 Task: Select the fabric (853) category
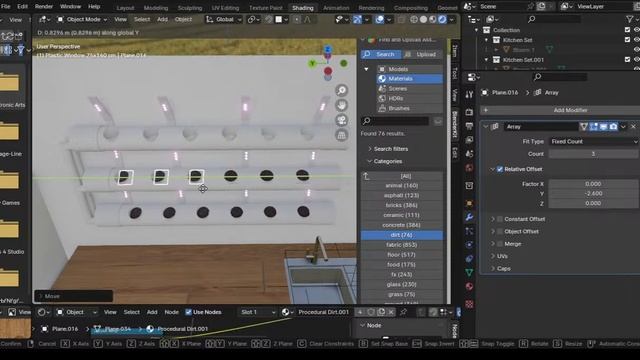[x=402, y=245]
